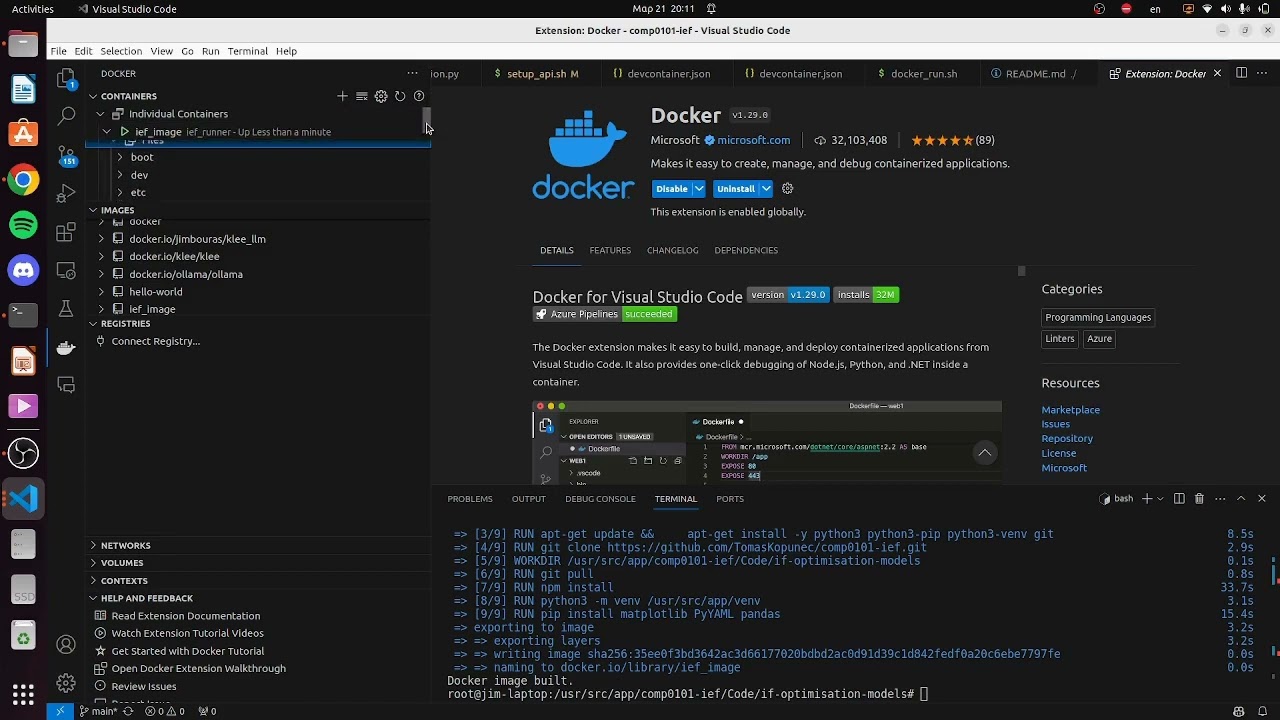
Task: Click the extension settings gear next to Uninstall
Action: (x=787, y=188)
